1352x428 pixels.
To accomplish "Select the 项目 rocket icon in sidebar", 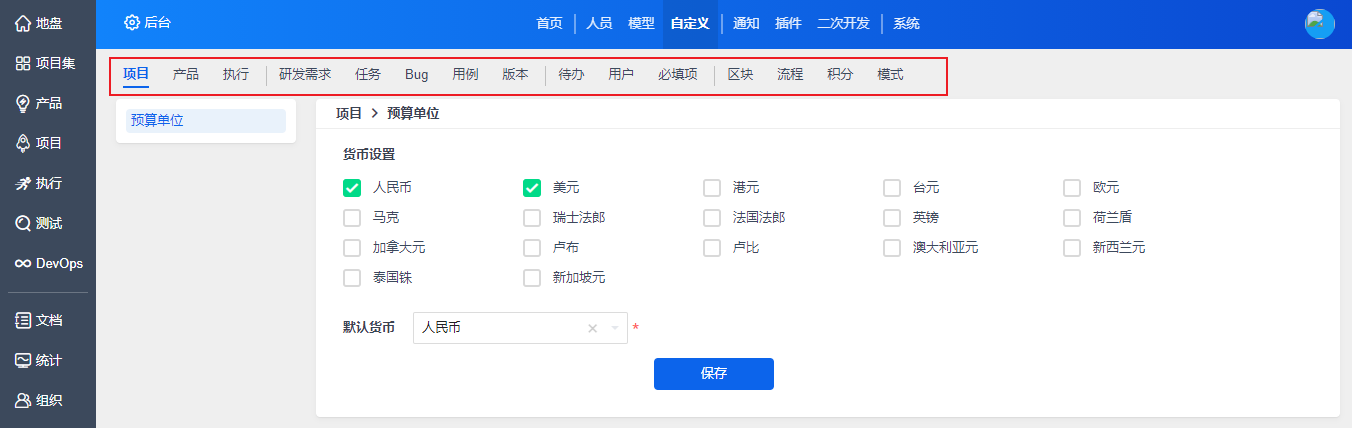I will click(23, 143).
